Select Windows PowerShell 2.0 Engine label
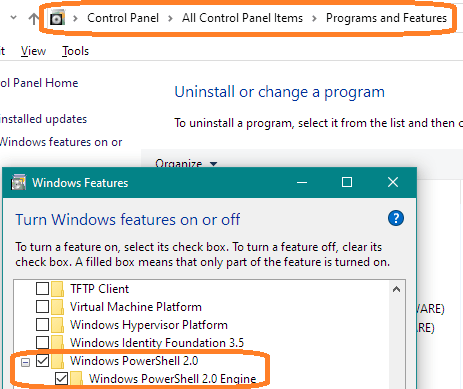This screenshot has height=389, width=463. pos(172,379)
